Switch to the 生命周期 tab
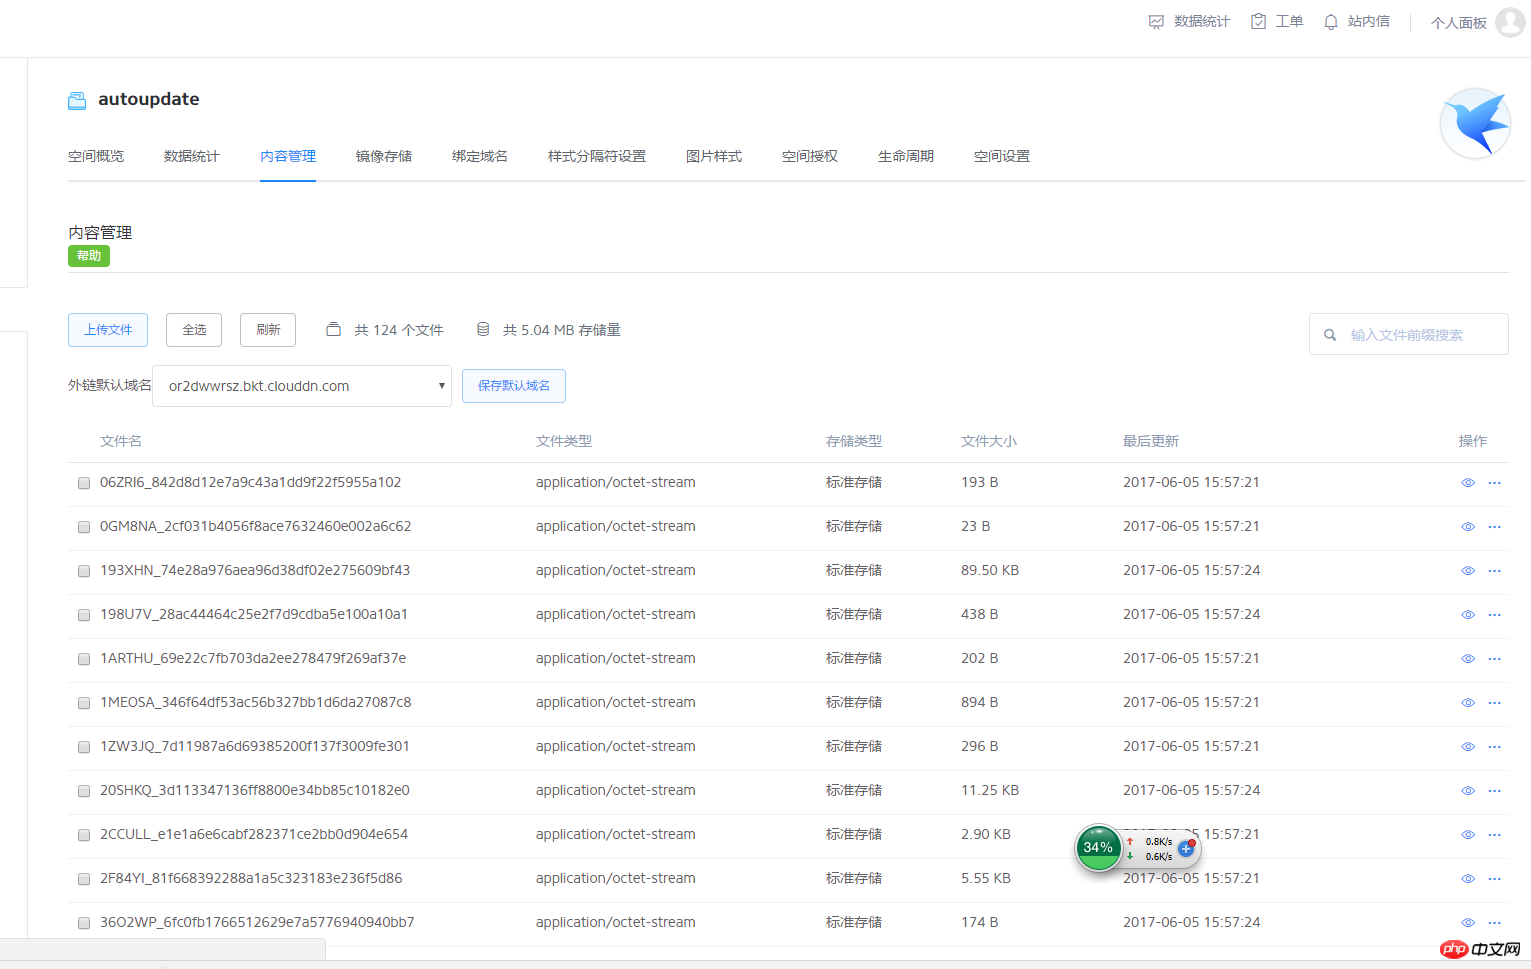Screen dimensions: 1531x969 click(x=906, y=156)
